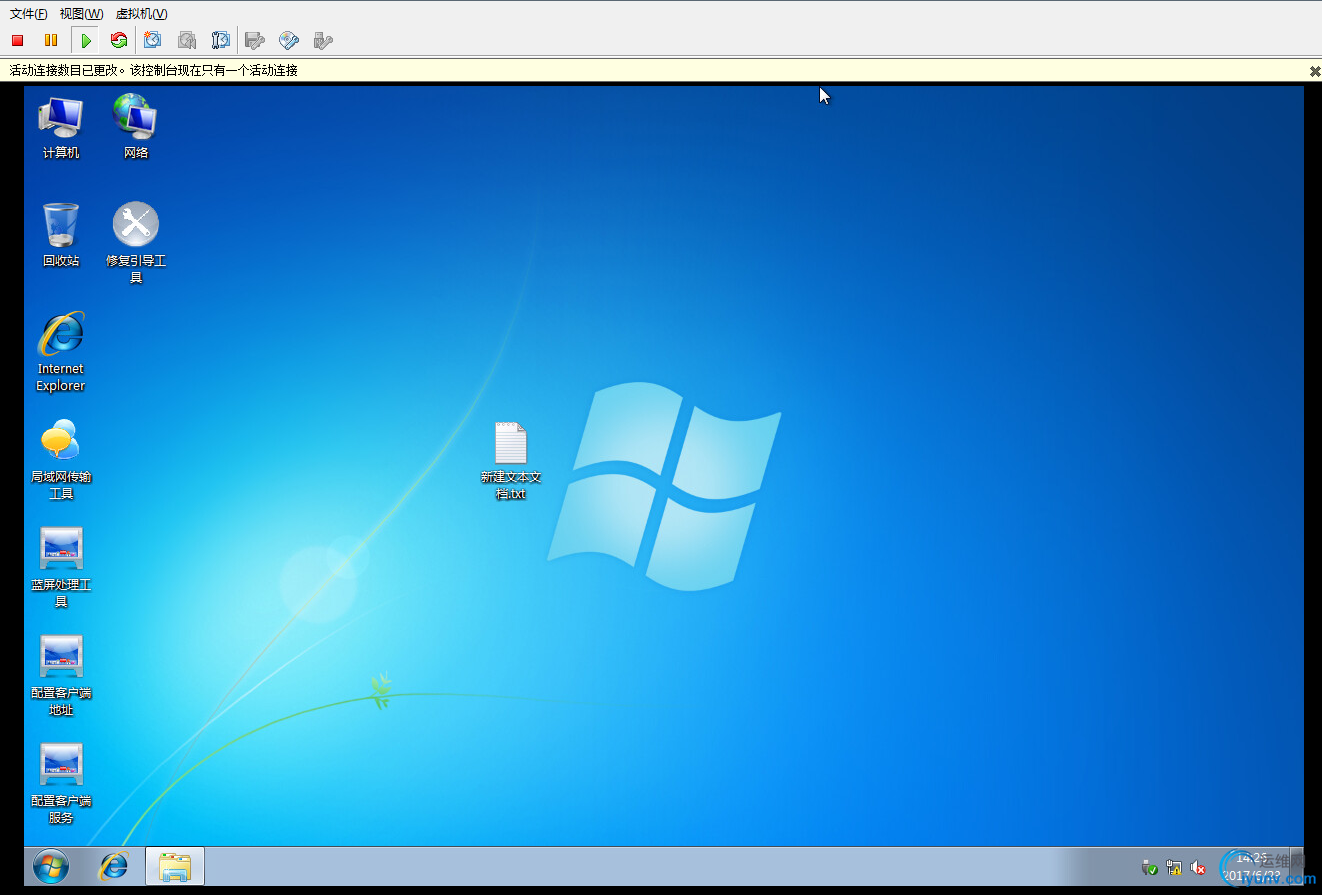This screenshot has width=1322, height=895.
Task: Click the muted volume tray icon
Action: tap(1198, 868)
